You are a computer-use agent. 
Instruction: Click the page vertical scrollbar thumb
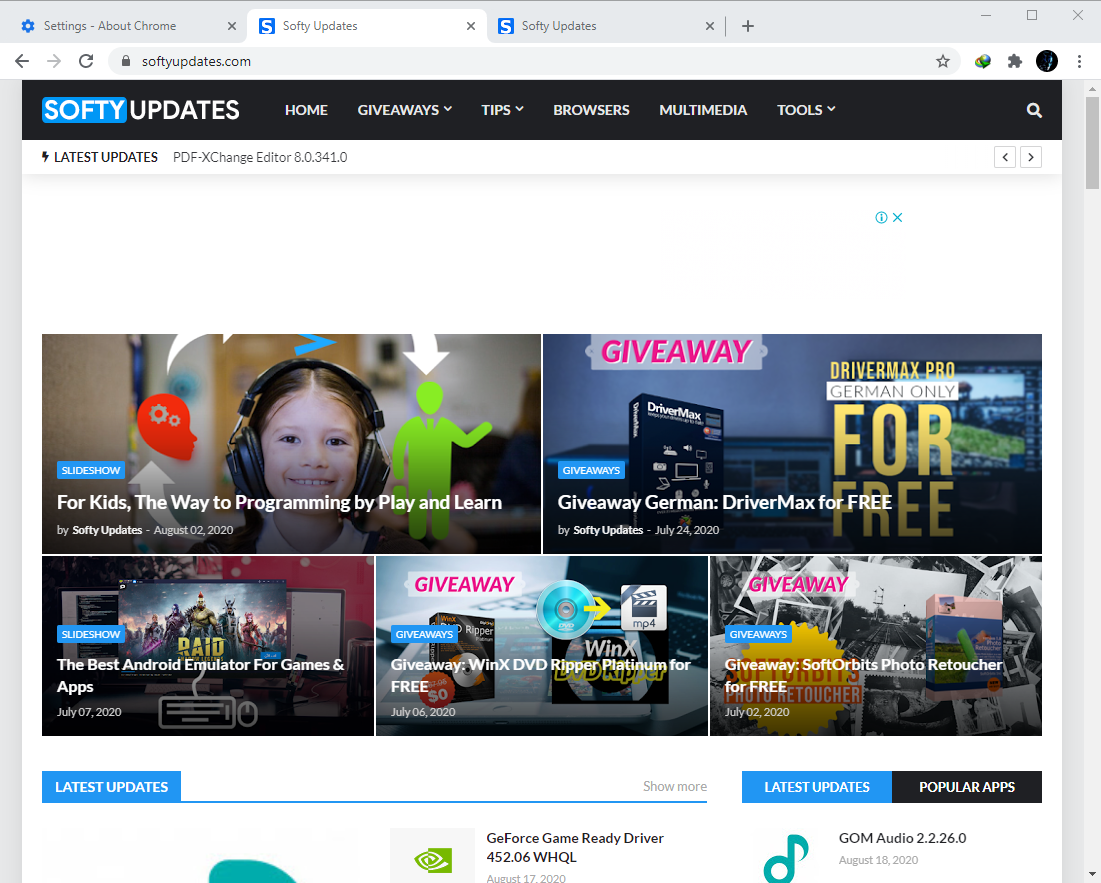click(x=1092, y=143)
